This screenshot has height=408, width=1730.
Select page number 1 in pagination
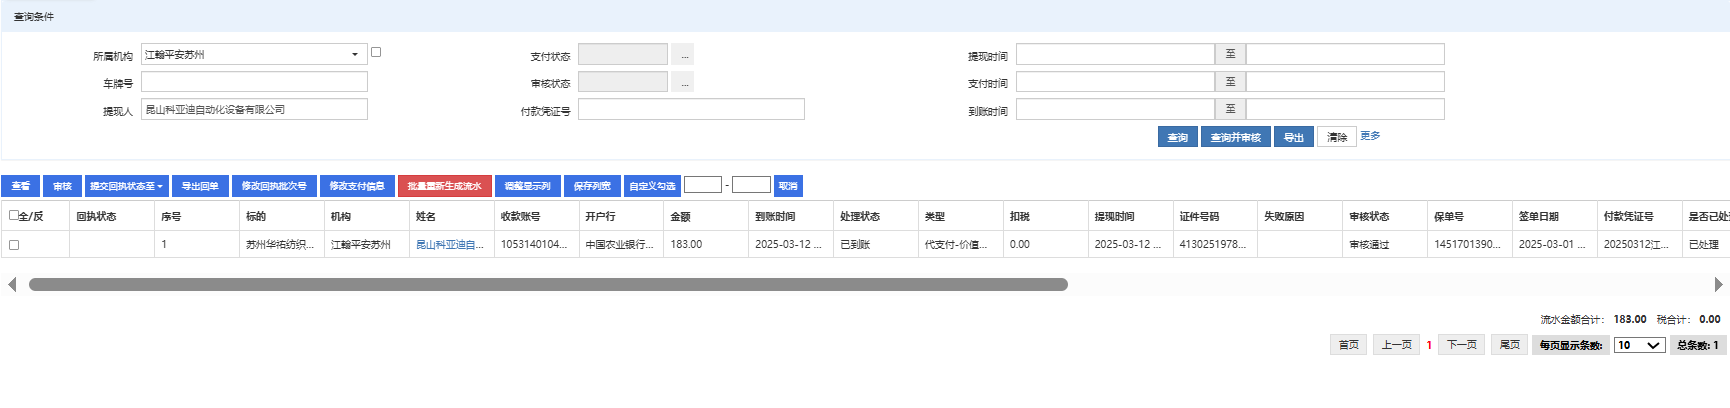coord(1429,345)
